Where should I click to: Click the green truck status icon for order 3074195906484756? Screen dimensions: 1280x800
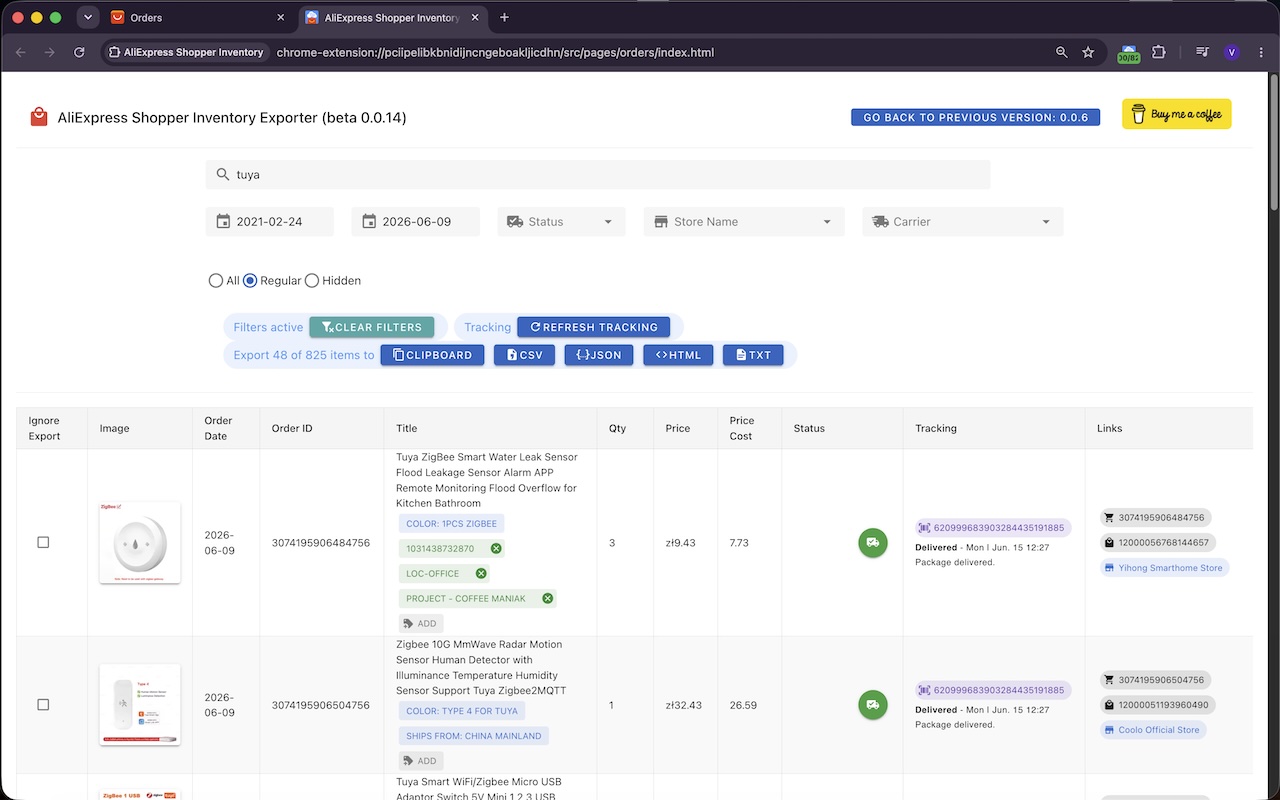(873, 543)
